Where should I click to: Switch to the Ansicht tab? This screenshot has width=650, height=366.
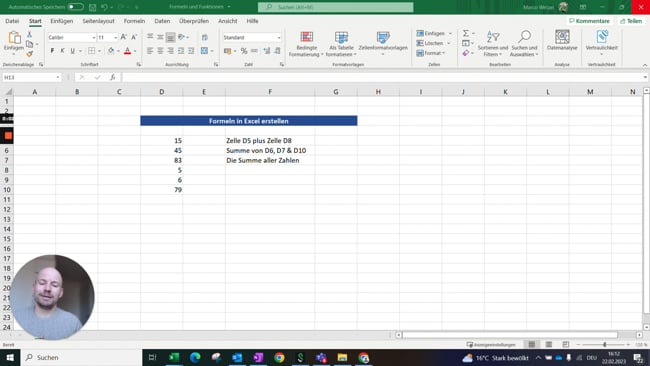click(228, 21)
